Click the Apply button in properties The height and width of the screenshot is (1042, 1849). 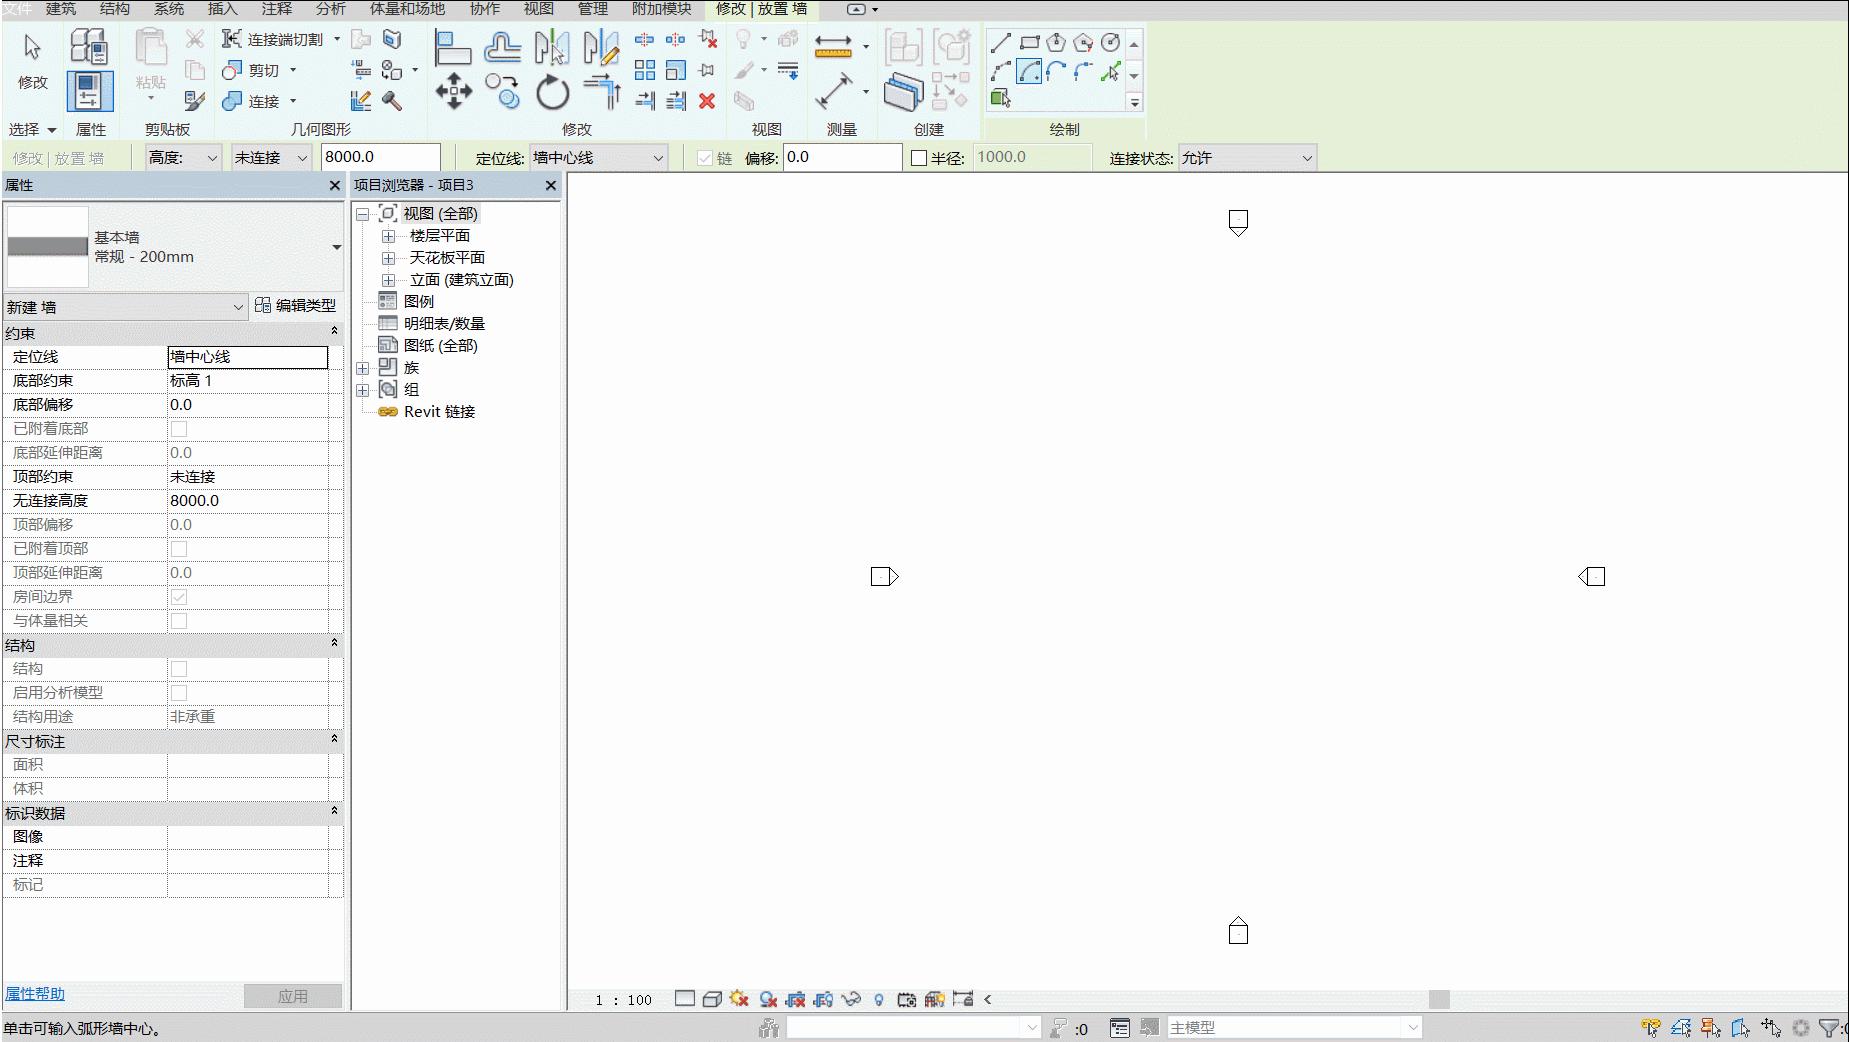[293, 996]
